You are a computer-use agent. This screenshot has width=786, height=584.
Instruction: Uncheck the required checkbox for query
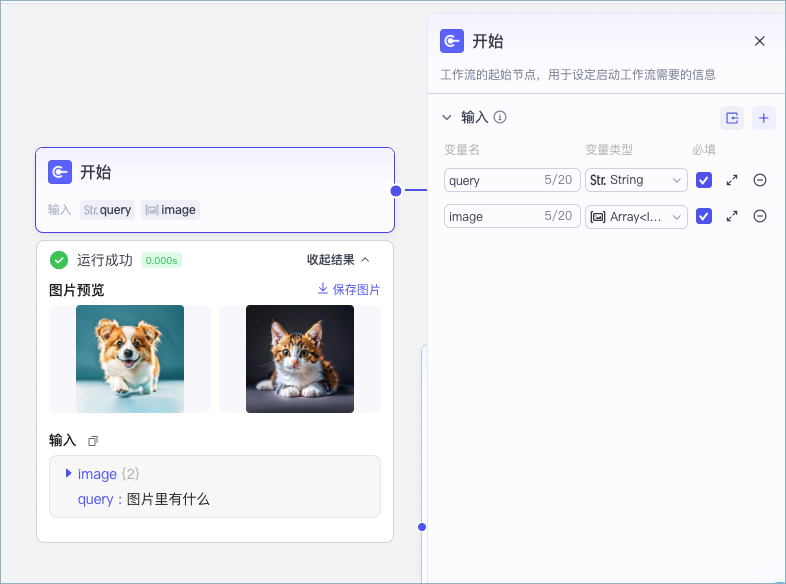[x=704, y=180]
